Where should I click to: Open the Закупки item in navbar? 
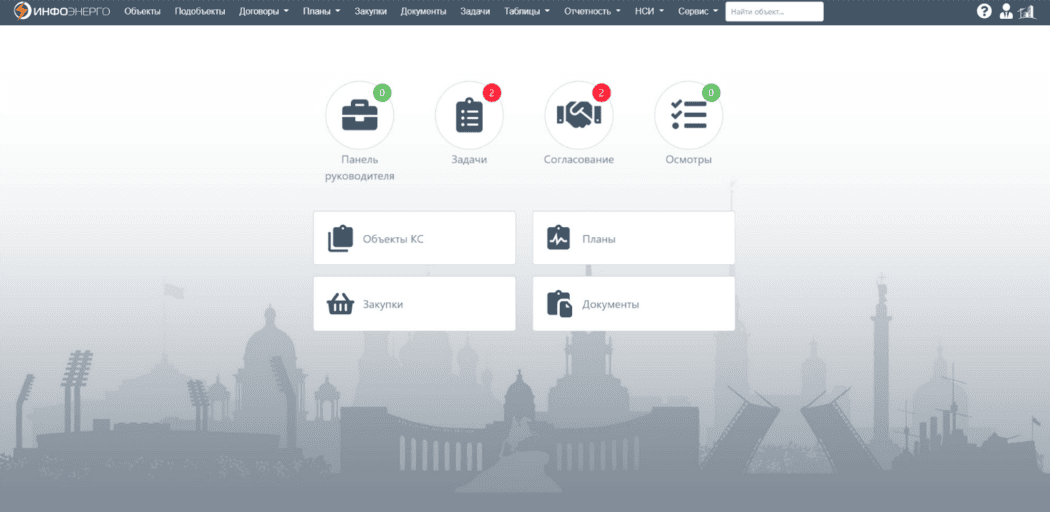click(370, 12)
